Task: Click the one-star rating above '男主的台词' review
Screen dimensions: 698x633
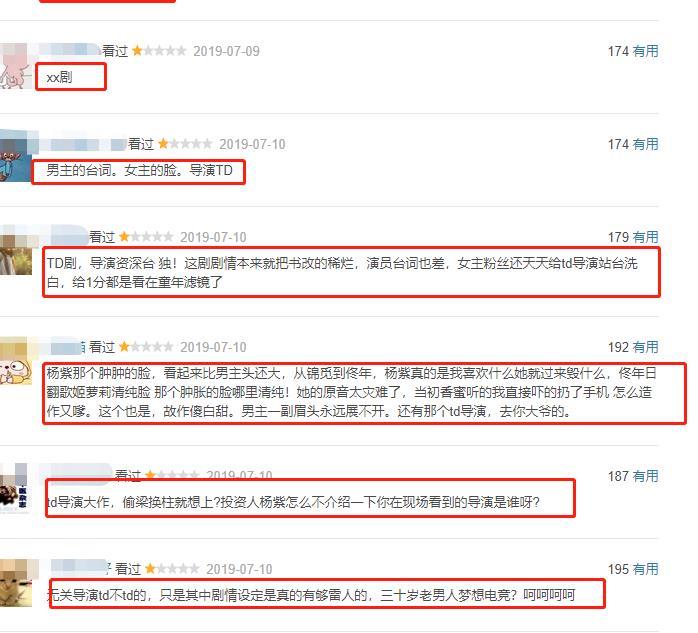Action: 185,144
